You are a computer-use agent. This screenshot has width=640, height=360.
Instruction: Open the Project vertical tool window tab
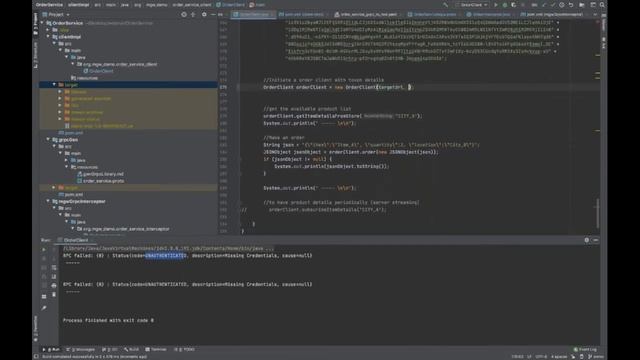click(36, 23)
